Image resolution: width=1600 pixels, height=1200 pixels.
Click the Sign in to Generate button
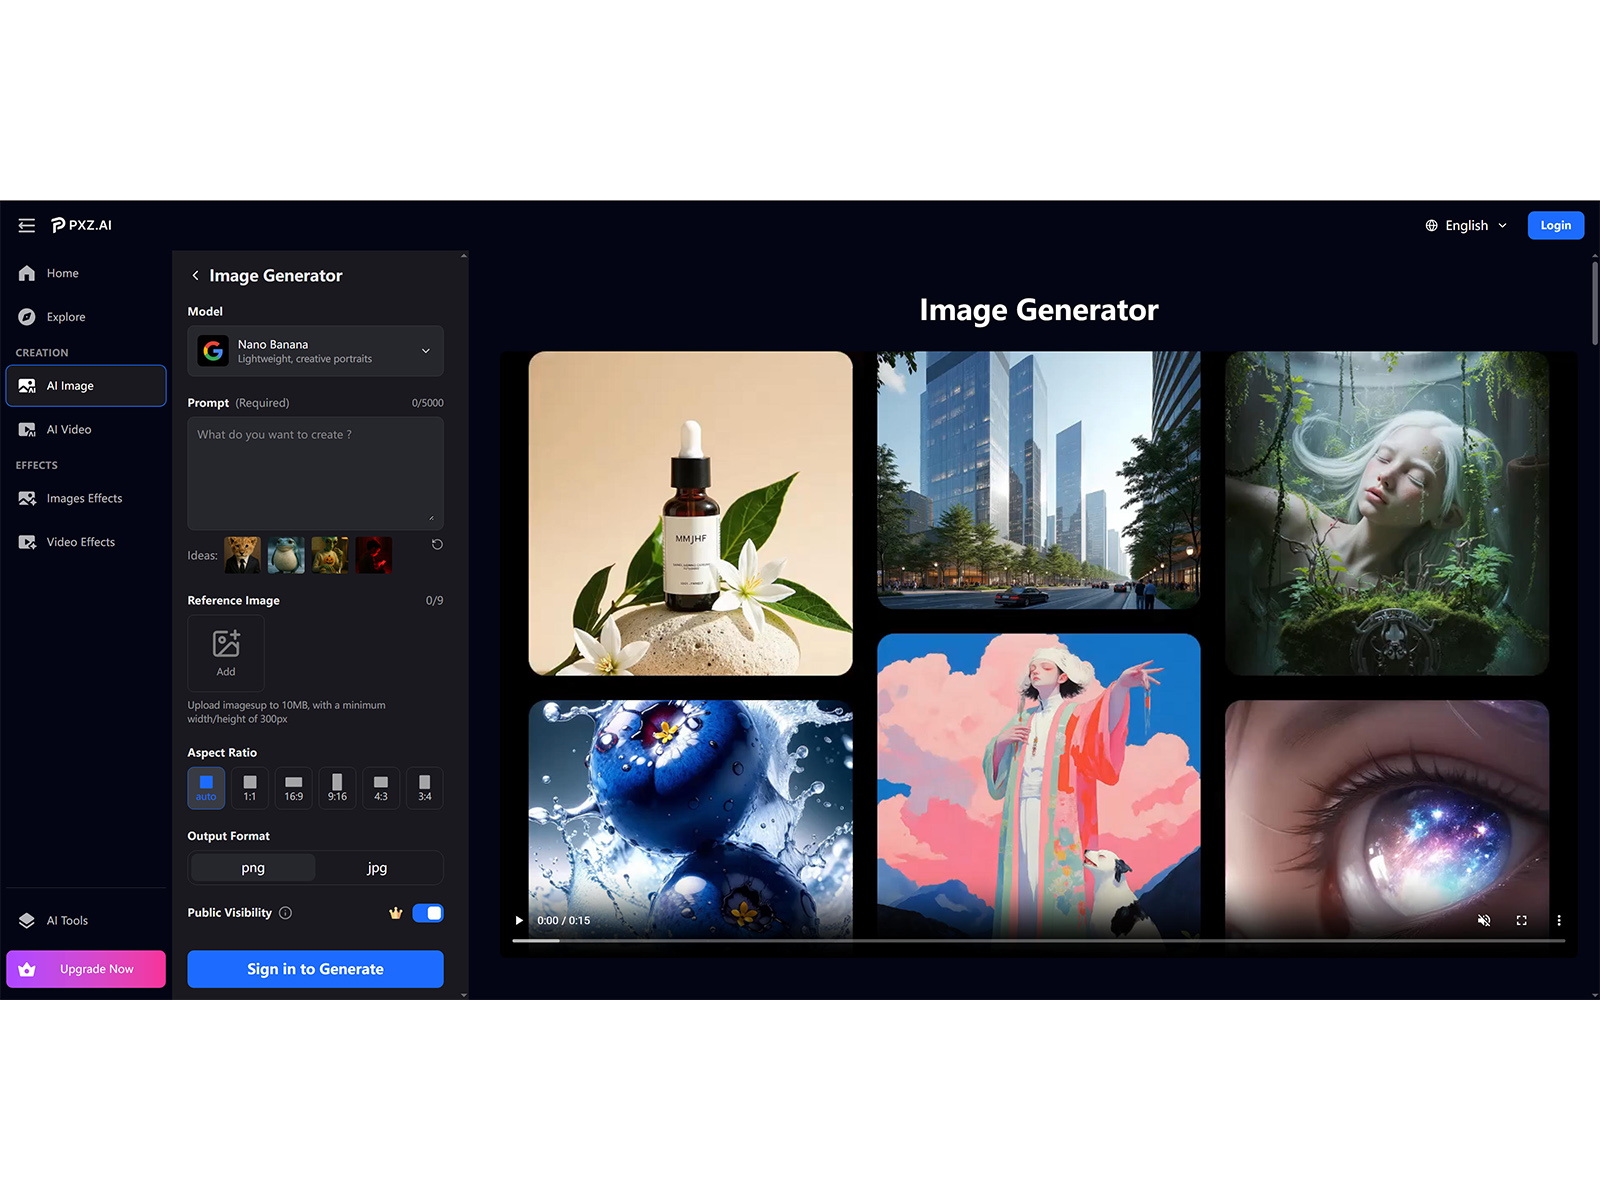(x=315, y=968)
